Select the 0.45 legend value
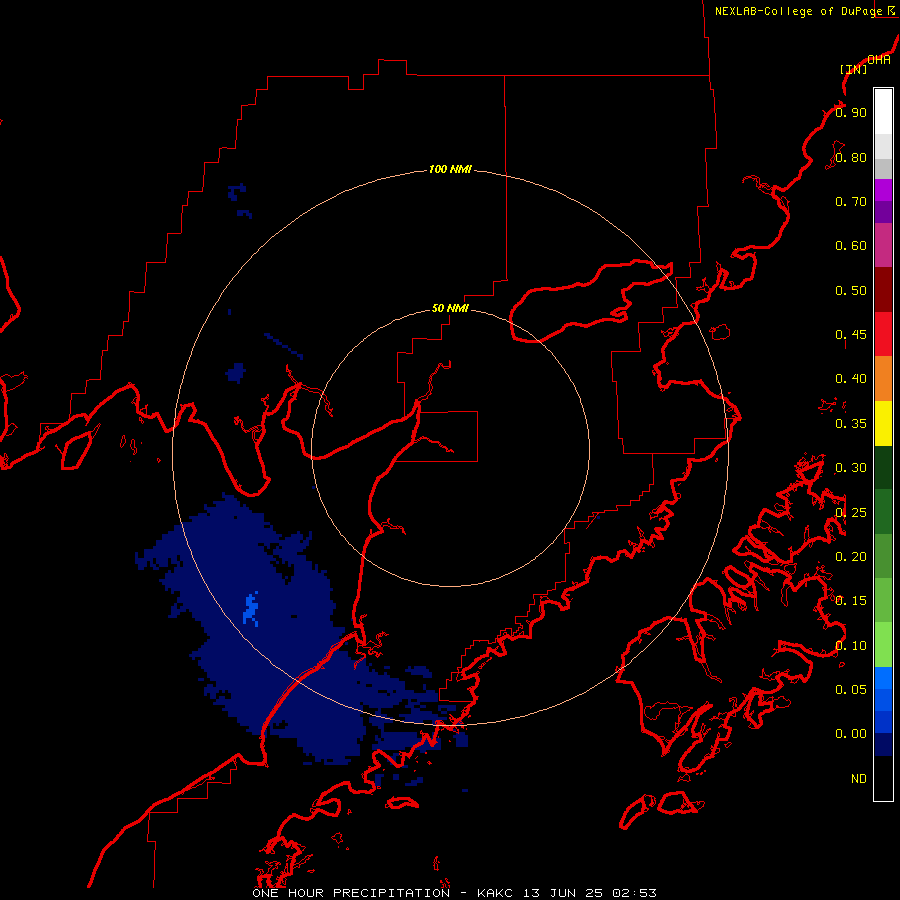Screen dimensions: 900x900 click(x=851, y=335)
